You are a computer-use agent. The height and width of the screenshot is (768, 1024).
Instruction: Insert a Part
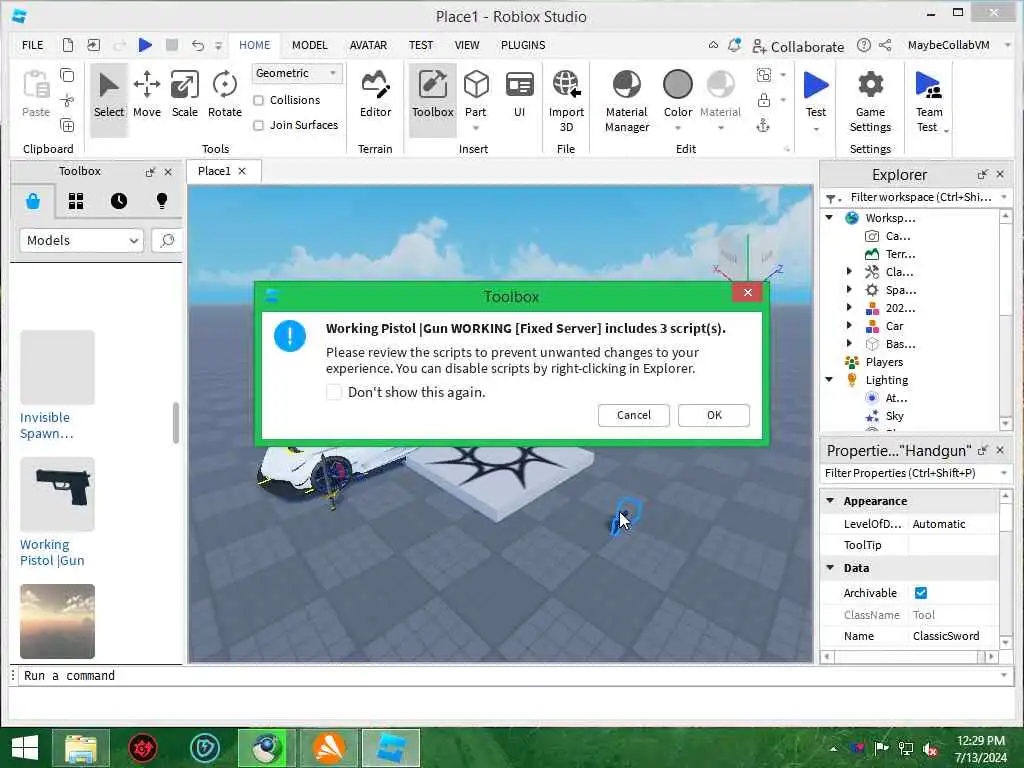pos(475,95)
